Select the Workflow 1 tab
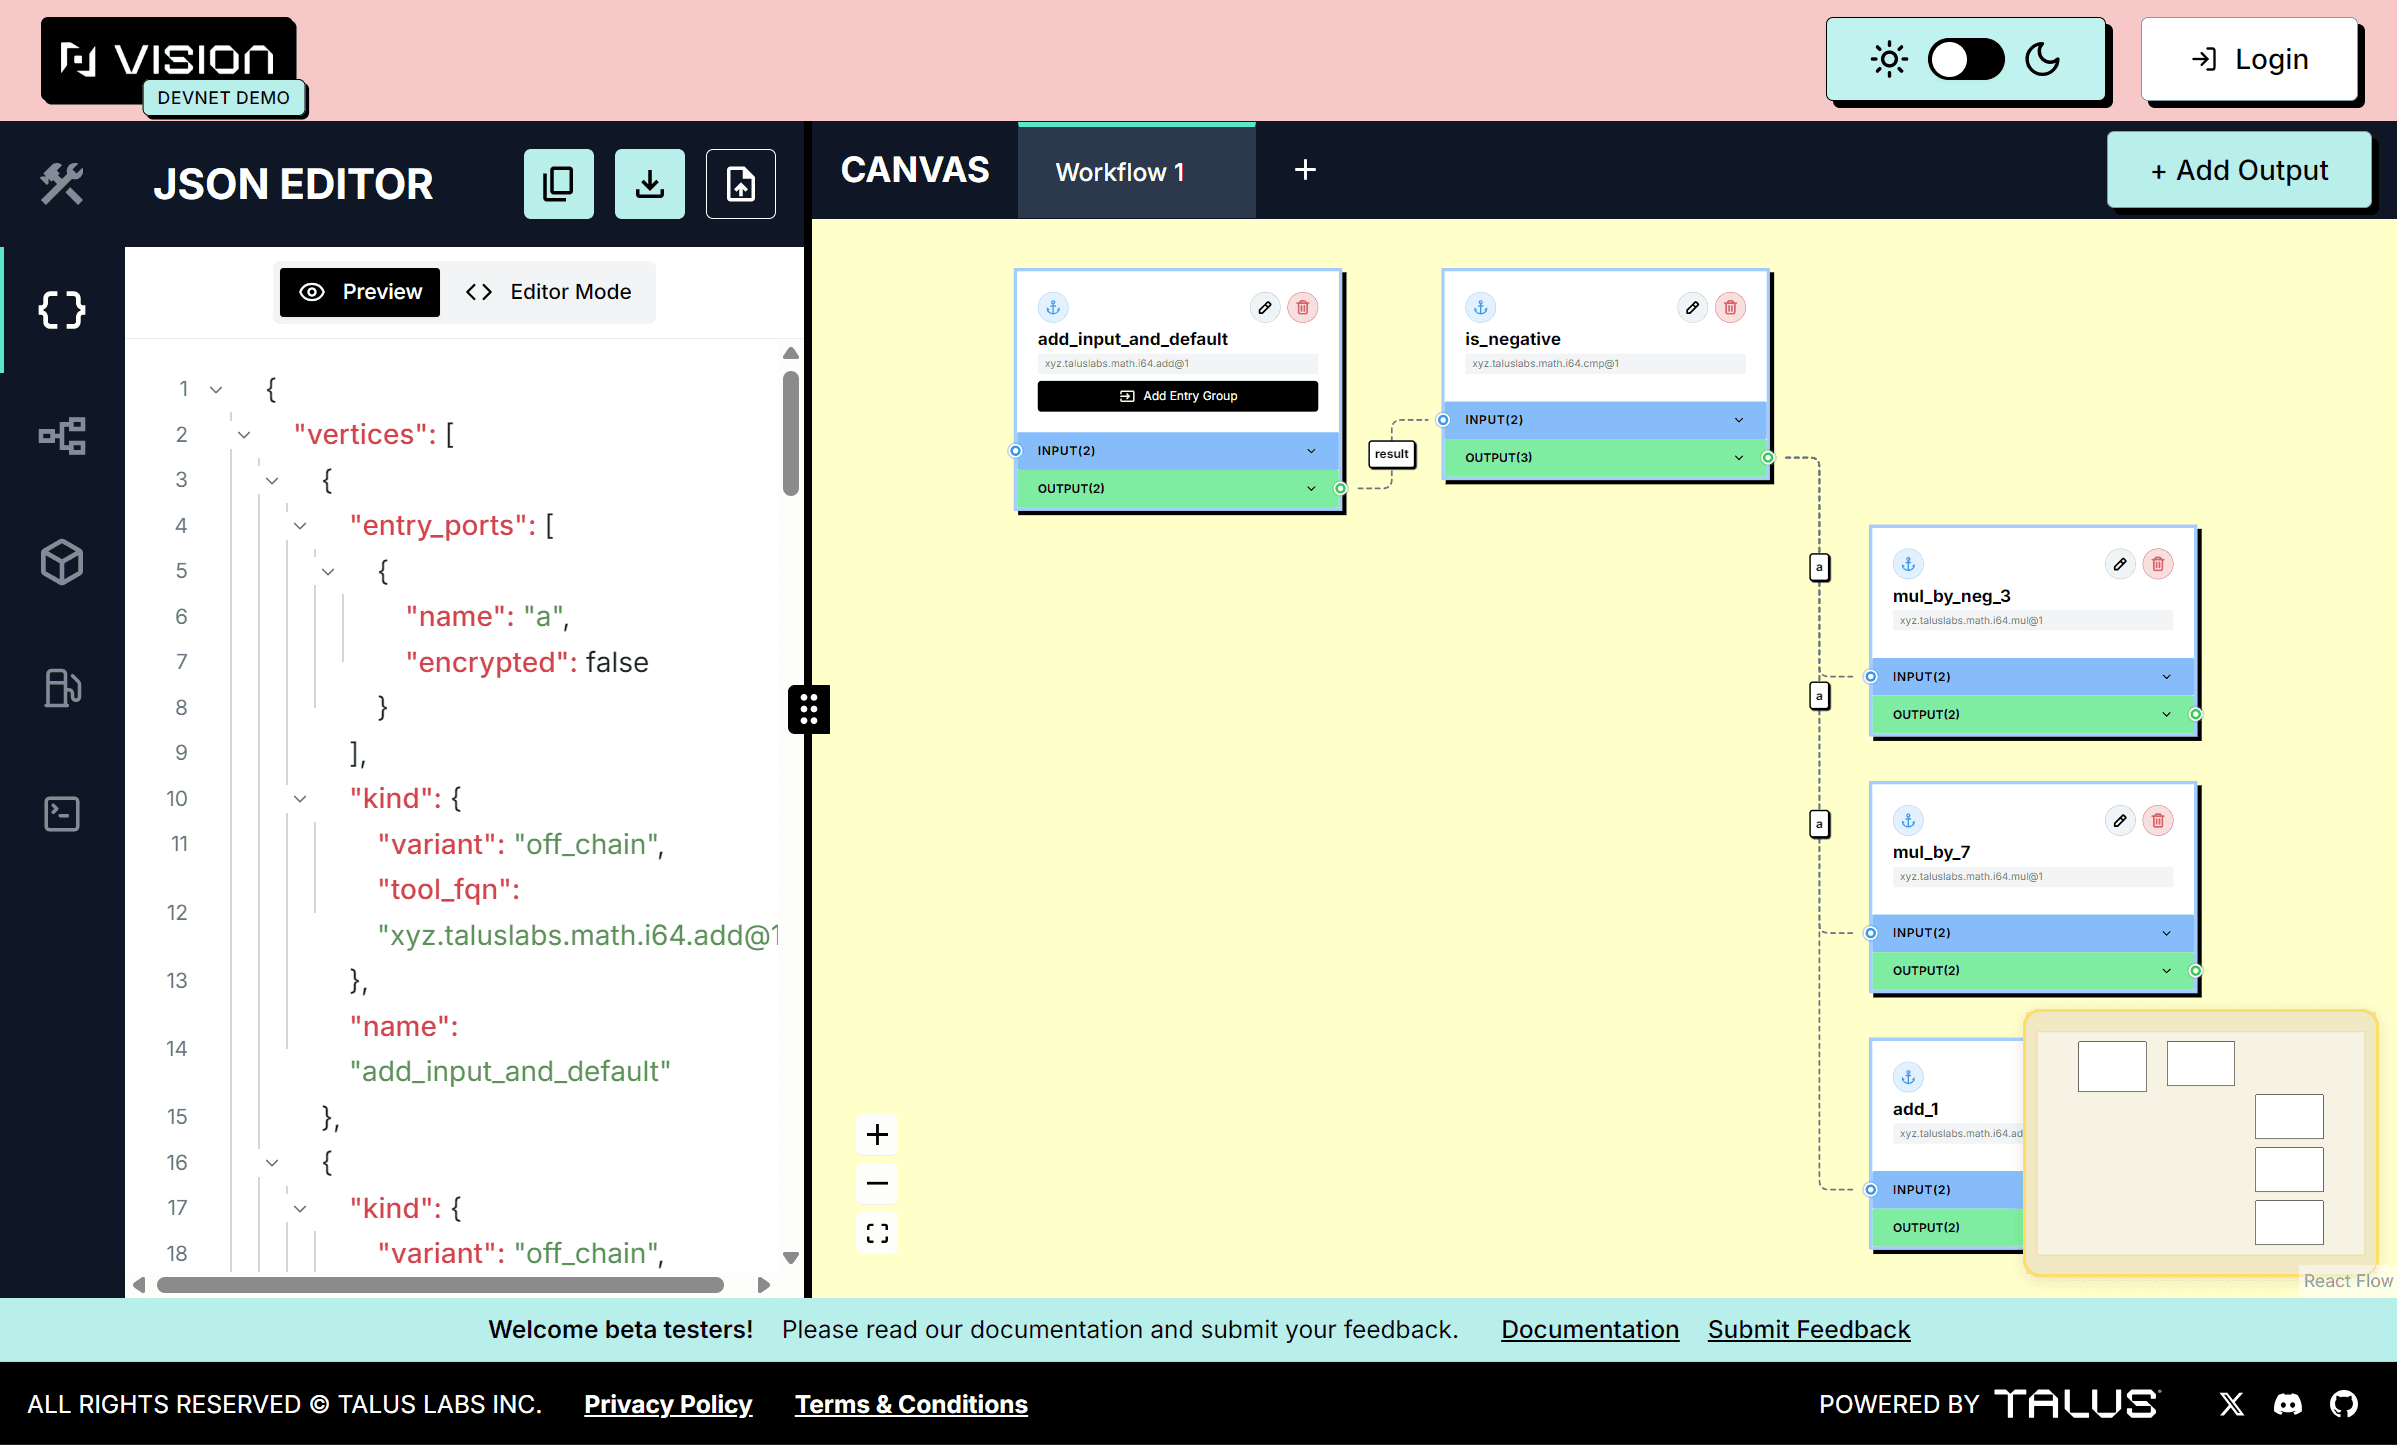The height and width of the screenshot is (1445, 2397). pyautogui.click(x=1136, y=172)
